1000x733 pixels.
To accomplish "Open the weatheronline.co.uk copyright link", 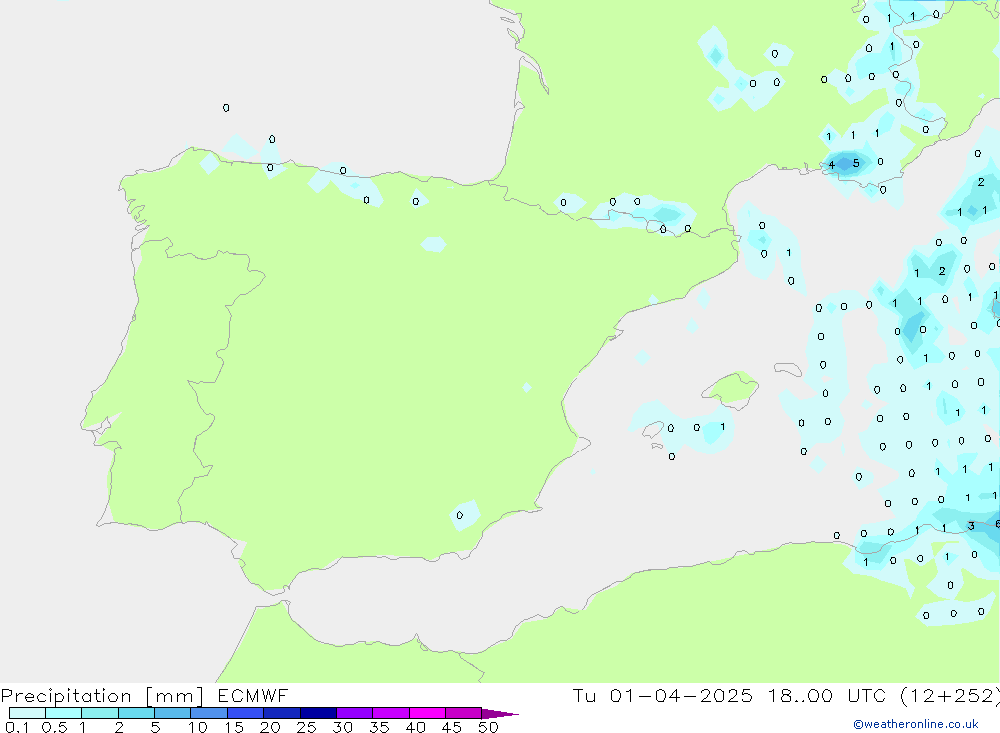I will tap(916, 724).
